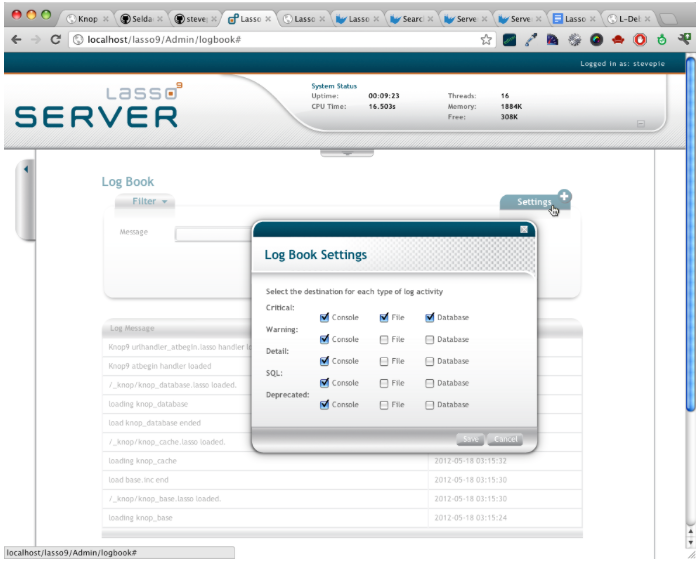698x584 pixels.
Task: Collapse the left sidebar arrow handle
Action: [26, 168]
